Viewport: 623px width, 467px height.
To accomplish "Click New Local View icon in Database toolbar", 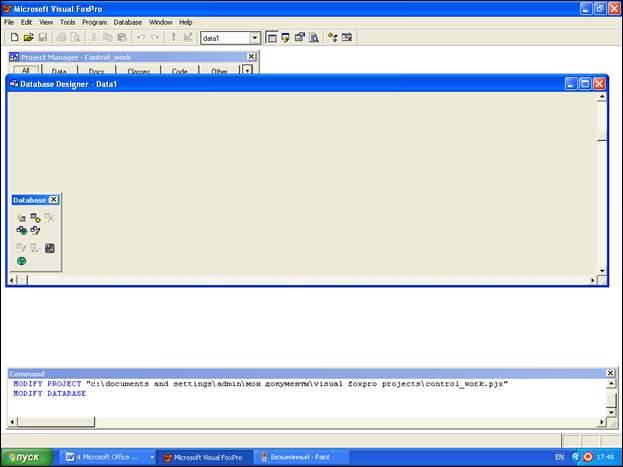I will coord(35,231).
